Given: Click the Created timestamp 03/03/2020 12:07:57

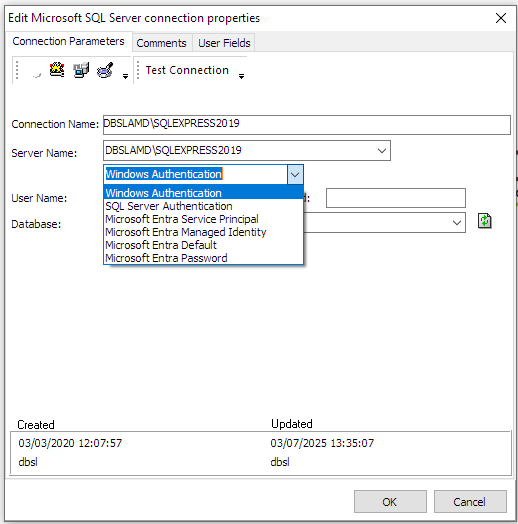Looking at the screenshot, I should pos(70,443).
